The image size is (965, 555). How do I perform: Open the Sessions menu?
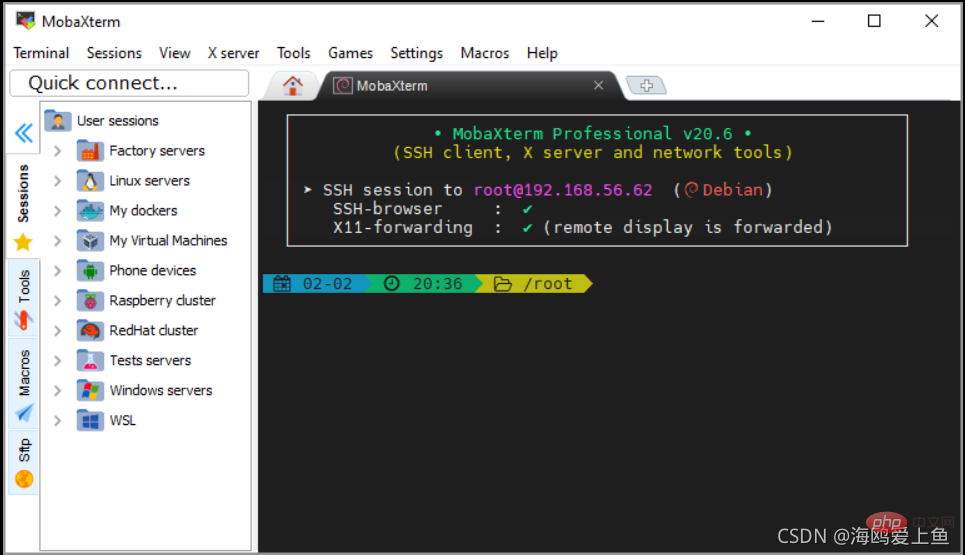[x=114, y=53]
